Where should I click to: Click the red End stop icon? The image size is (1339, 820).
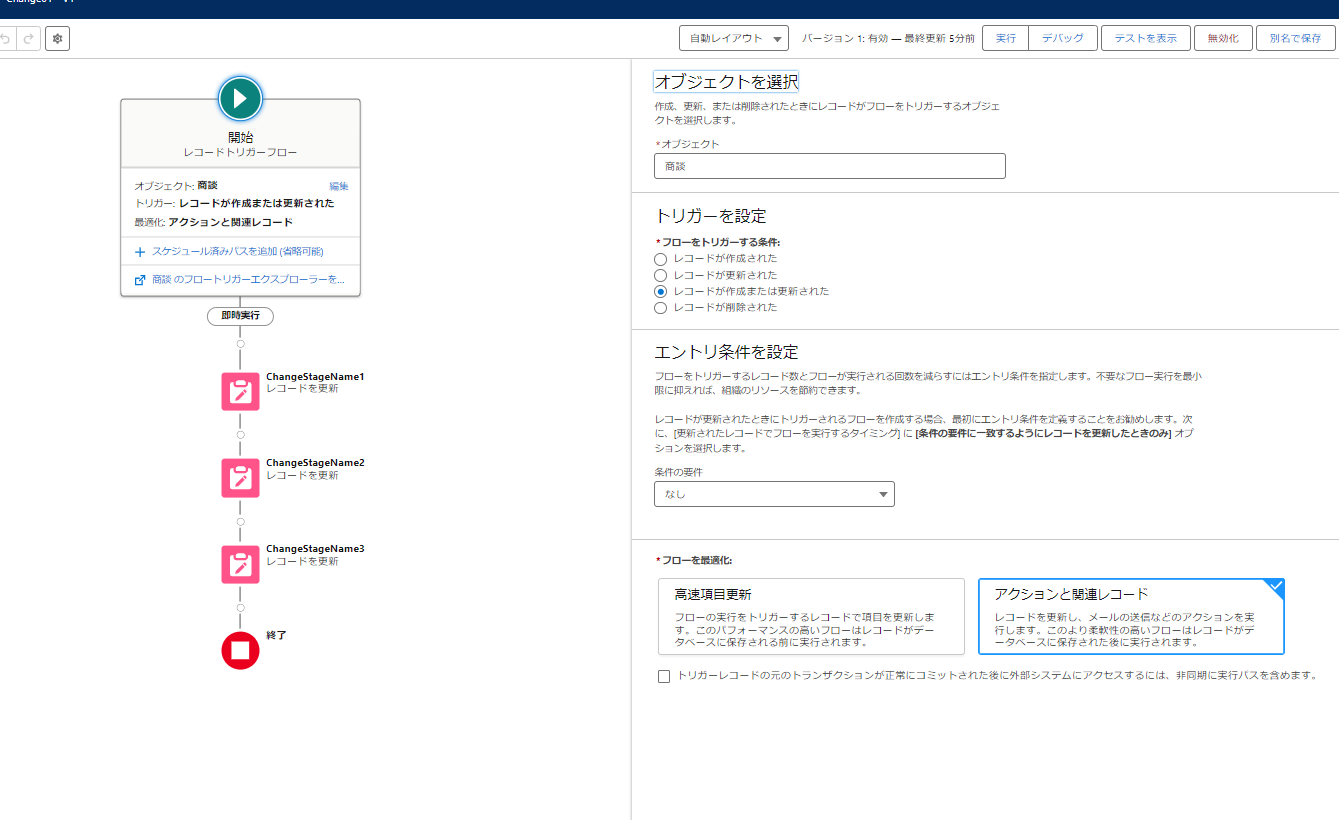(240, 651)
